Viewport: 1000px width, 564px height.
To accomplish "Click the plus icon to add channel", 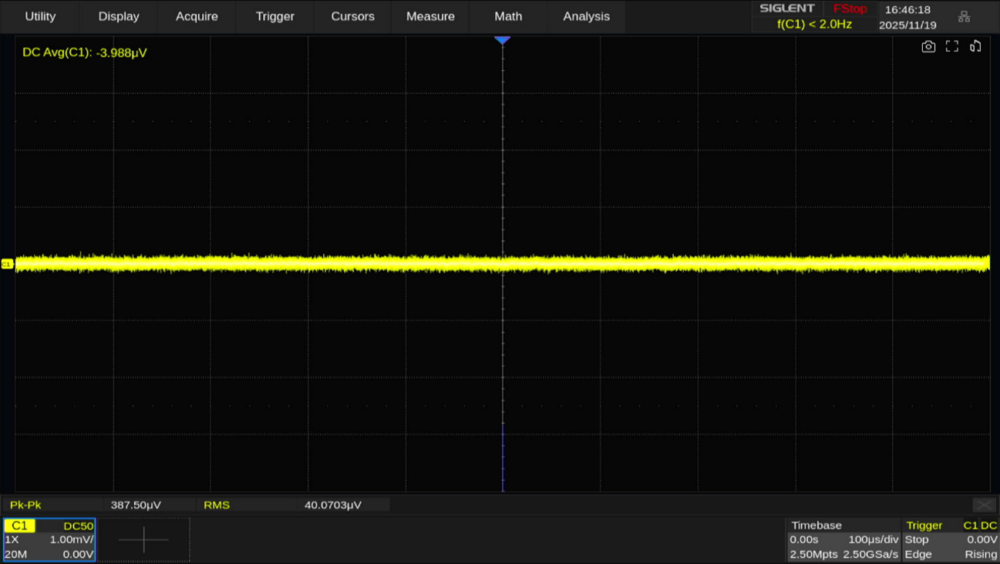I will (x=143, y=540).
